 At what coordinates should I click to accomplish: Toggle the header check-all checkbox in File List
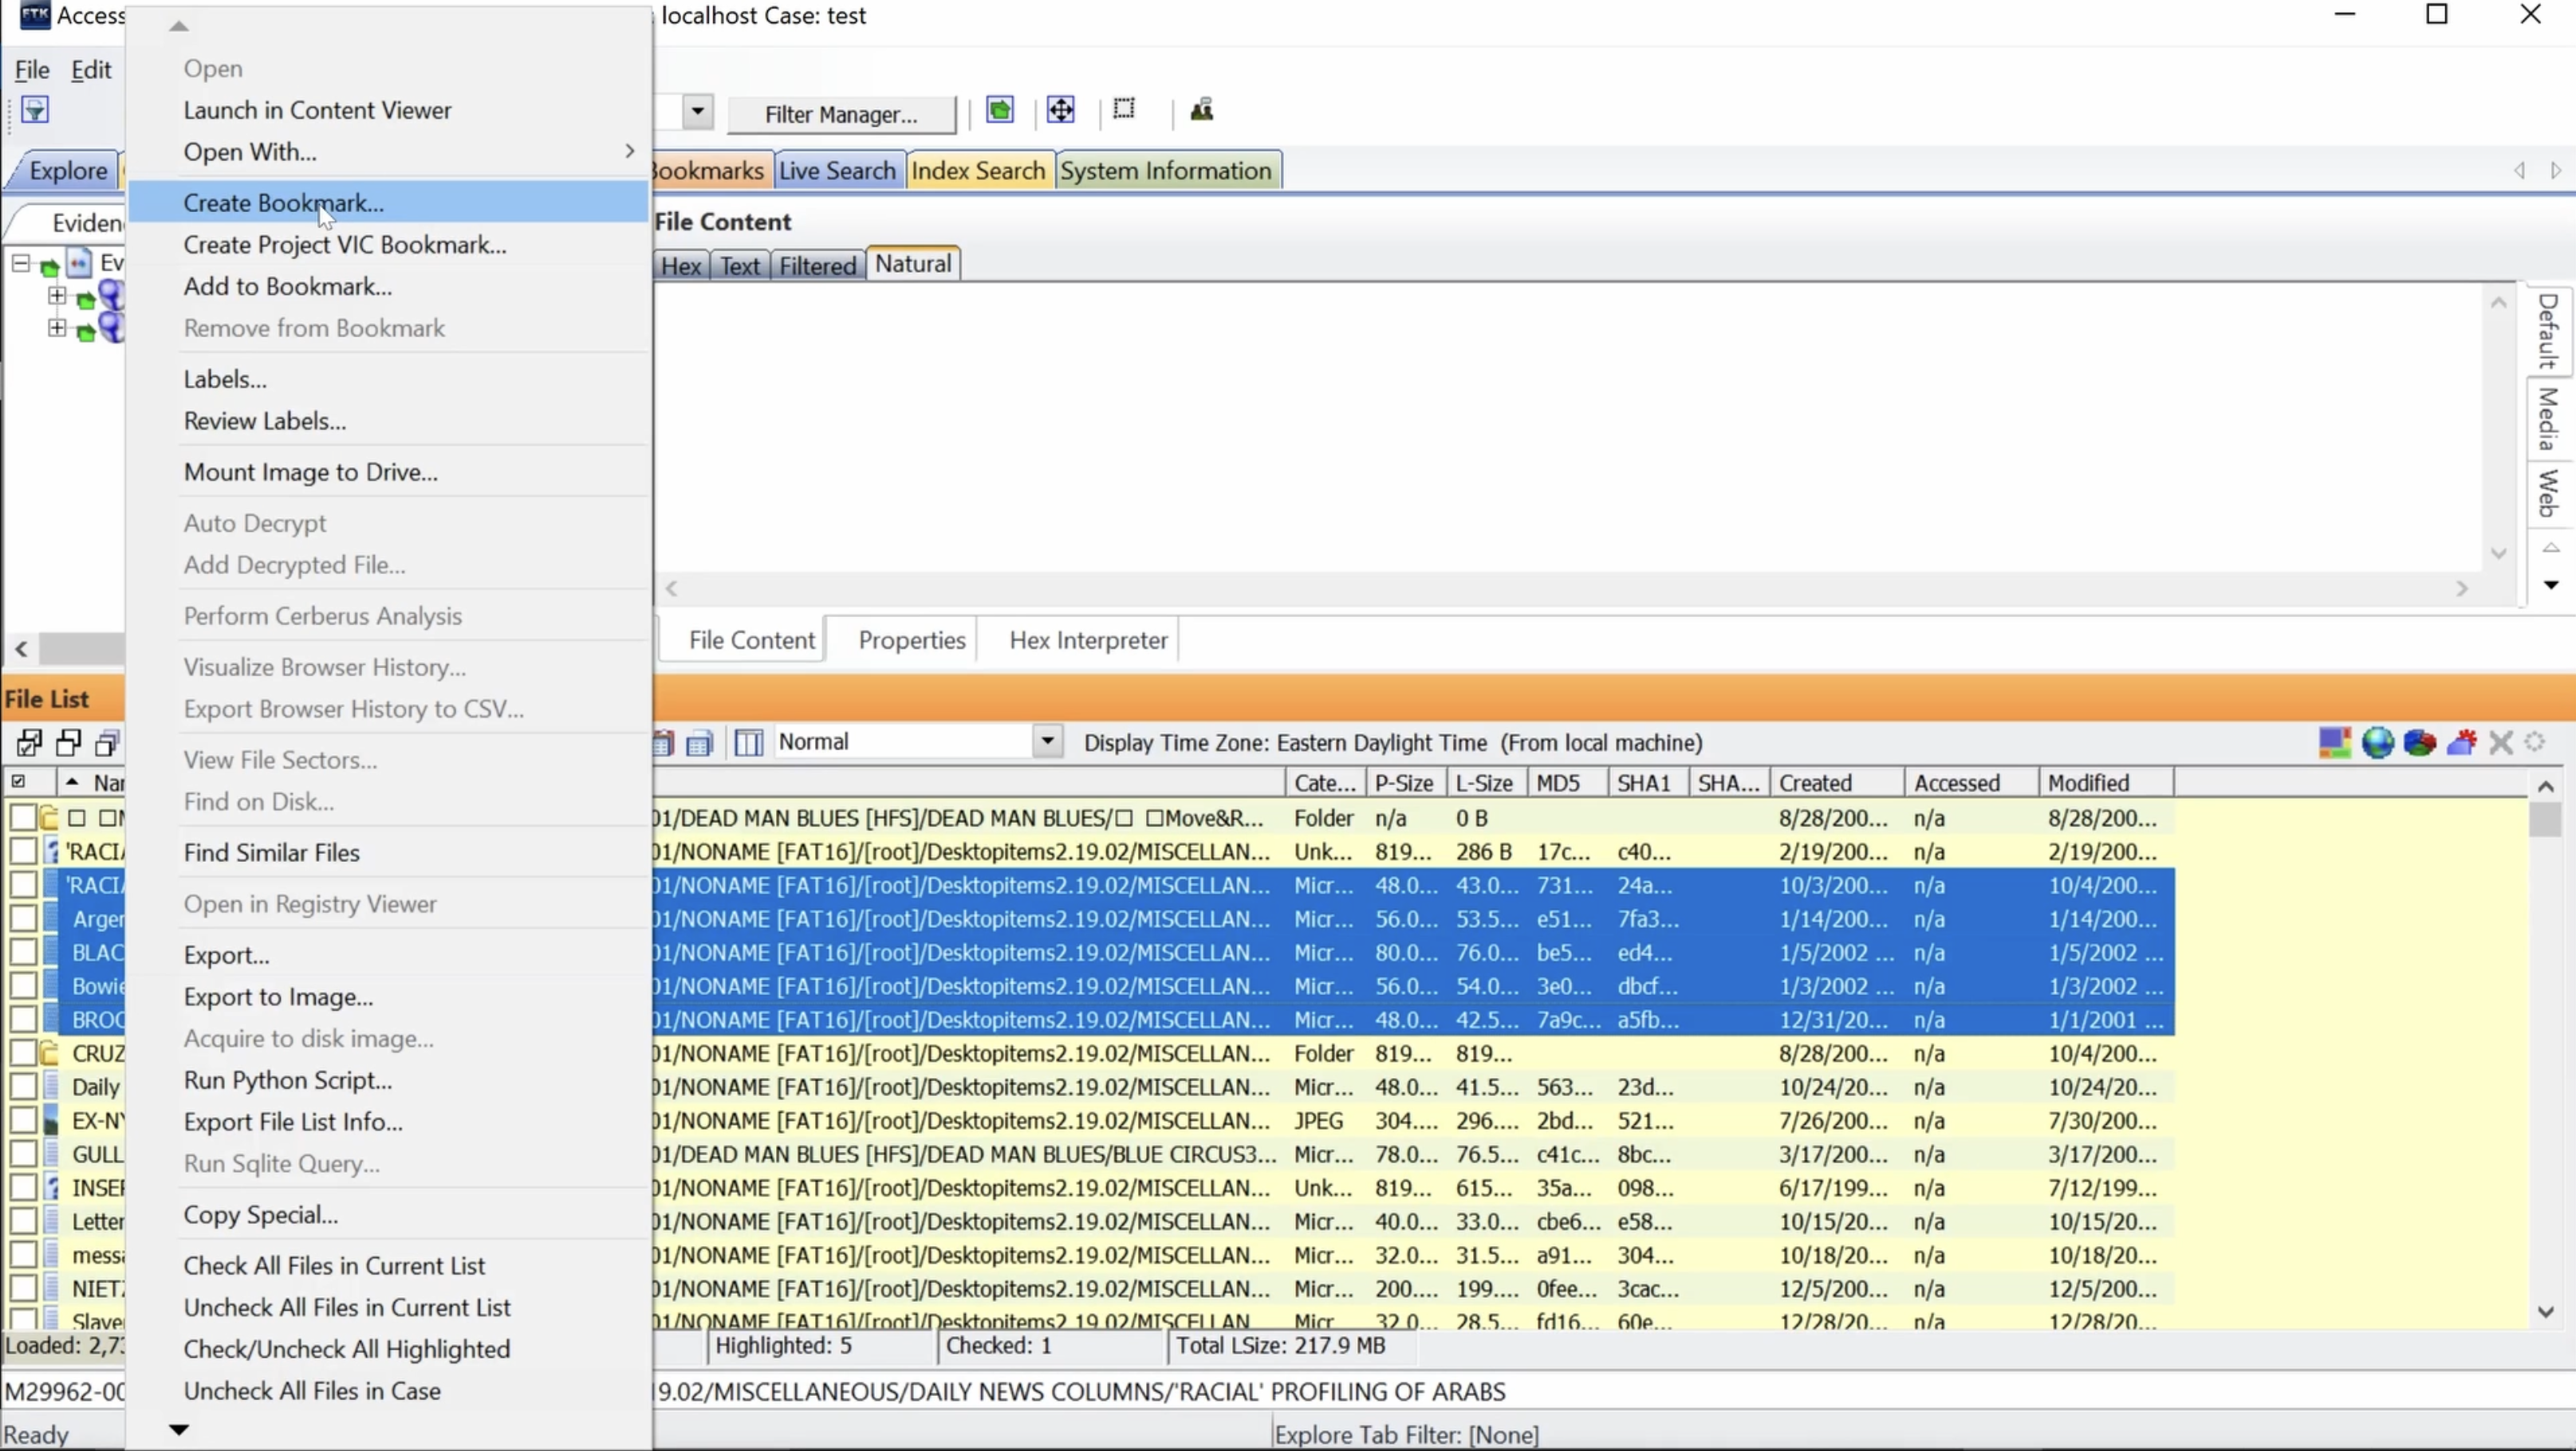18,782
